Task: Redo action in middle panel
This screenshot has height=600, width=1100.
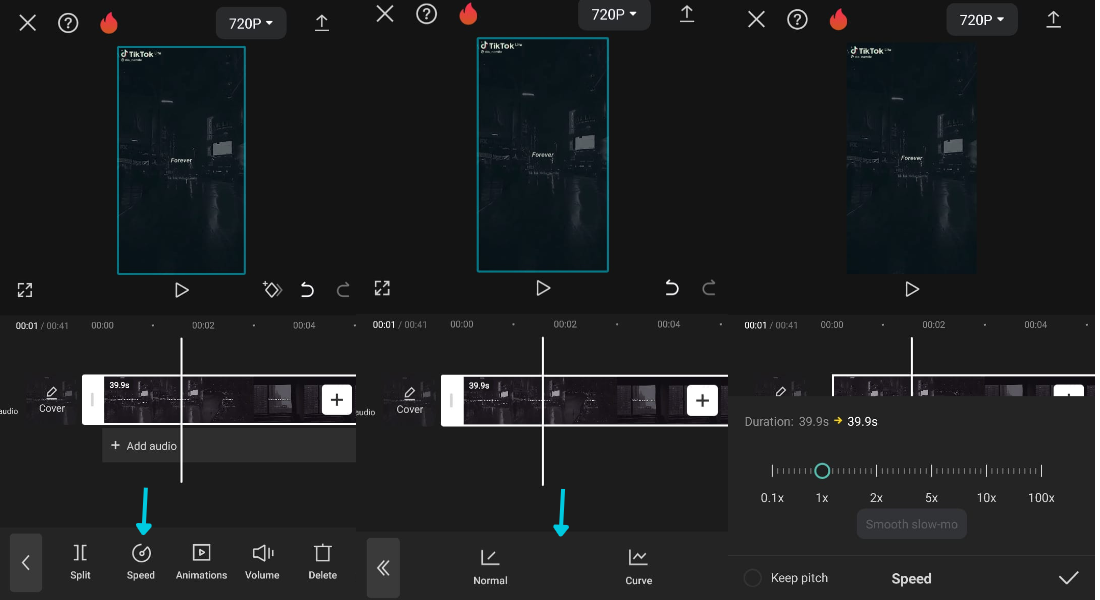Action: click(709, 288)
